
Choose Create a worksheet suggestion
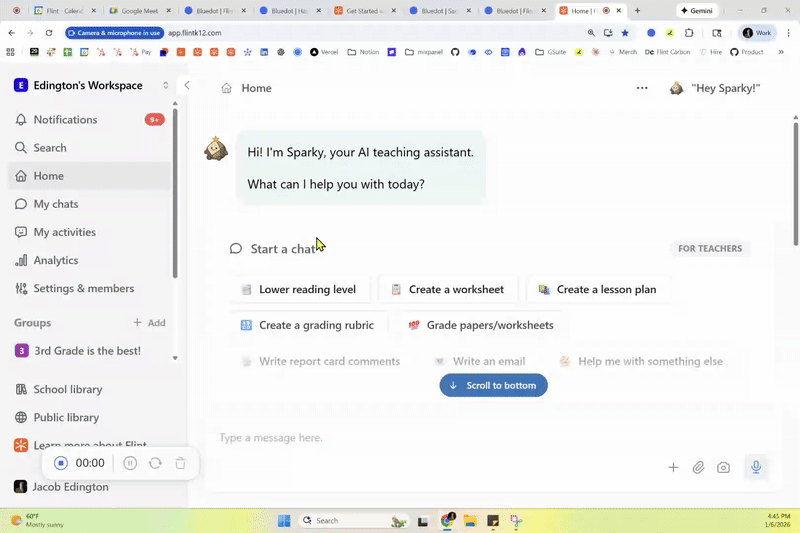tap(448, 289)
